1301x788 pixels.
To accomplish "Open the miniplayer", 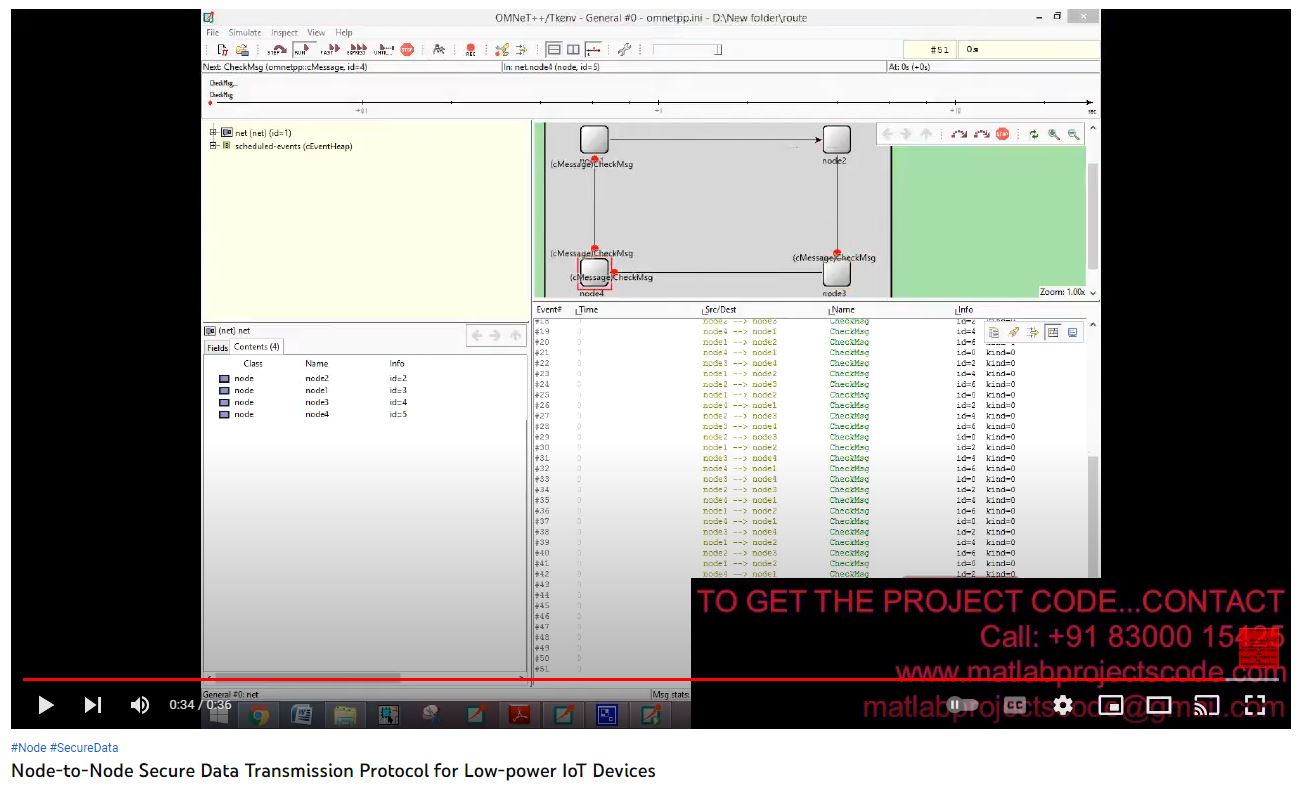I will pos(1111,705).
